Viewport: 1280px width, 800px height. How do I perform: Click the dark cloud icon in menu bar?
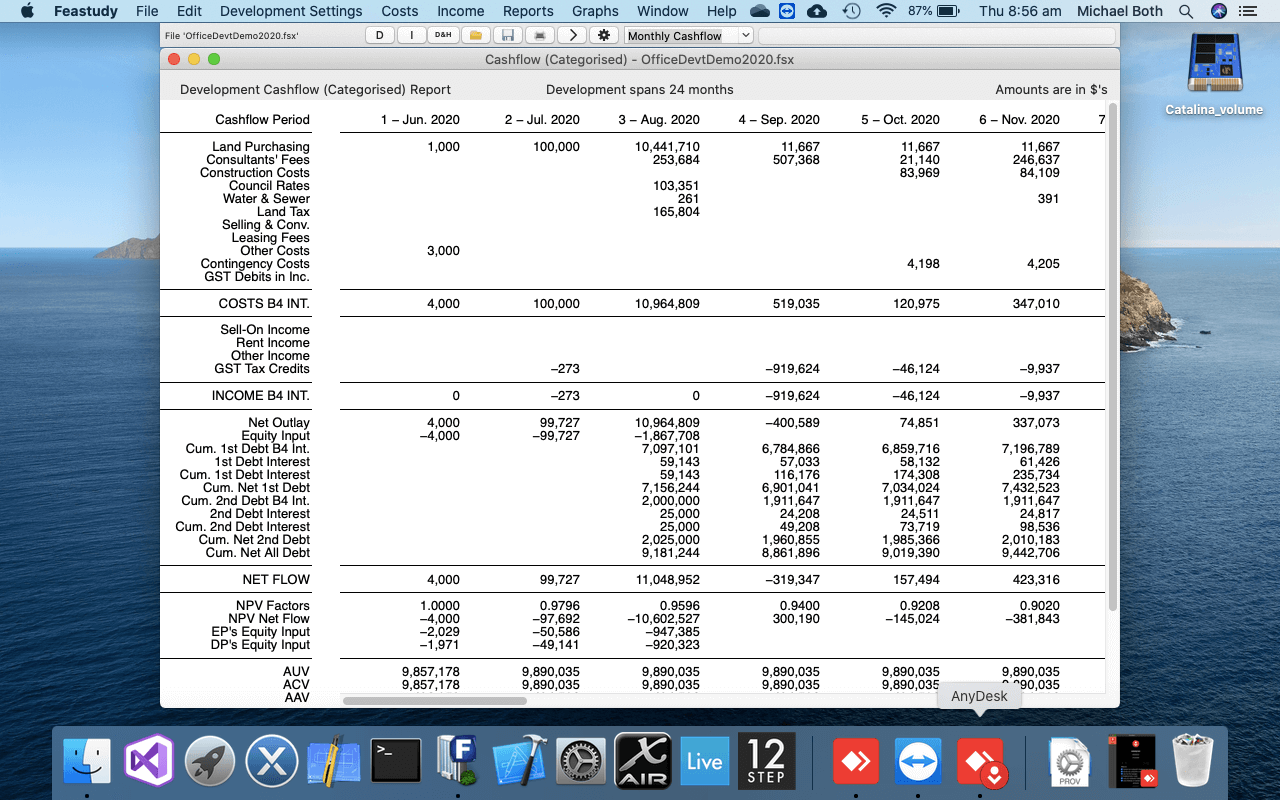tap(760, 11)
